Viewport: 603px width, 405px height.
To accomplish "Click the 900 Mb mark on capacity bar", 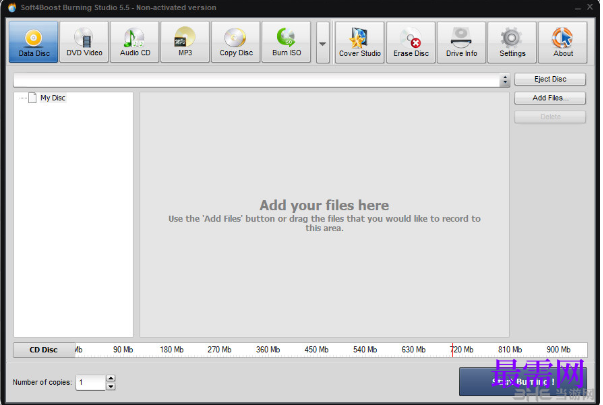I will (x=558, y=350).
